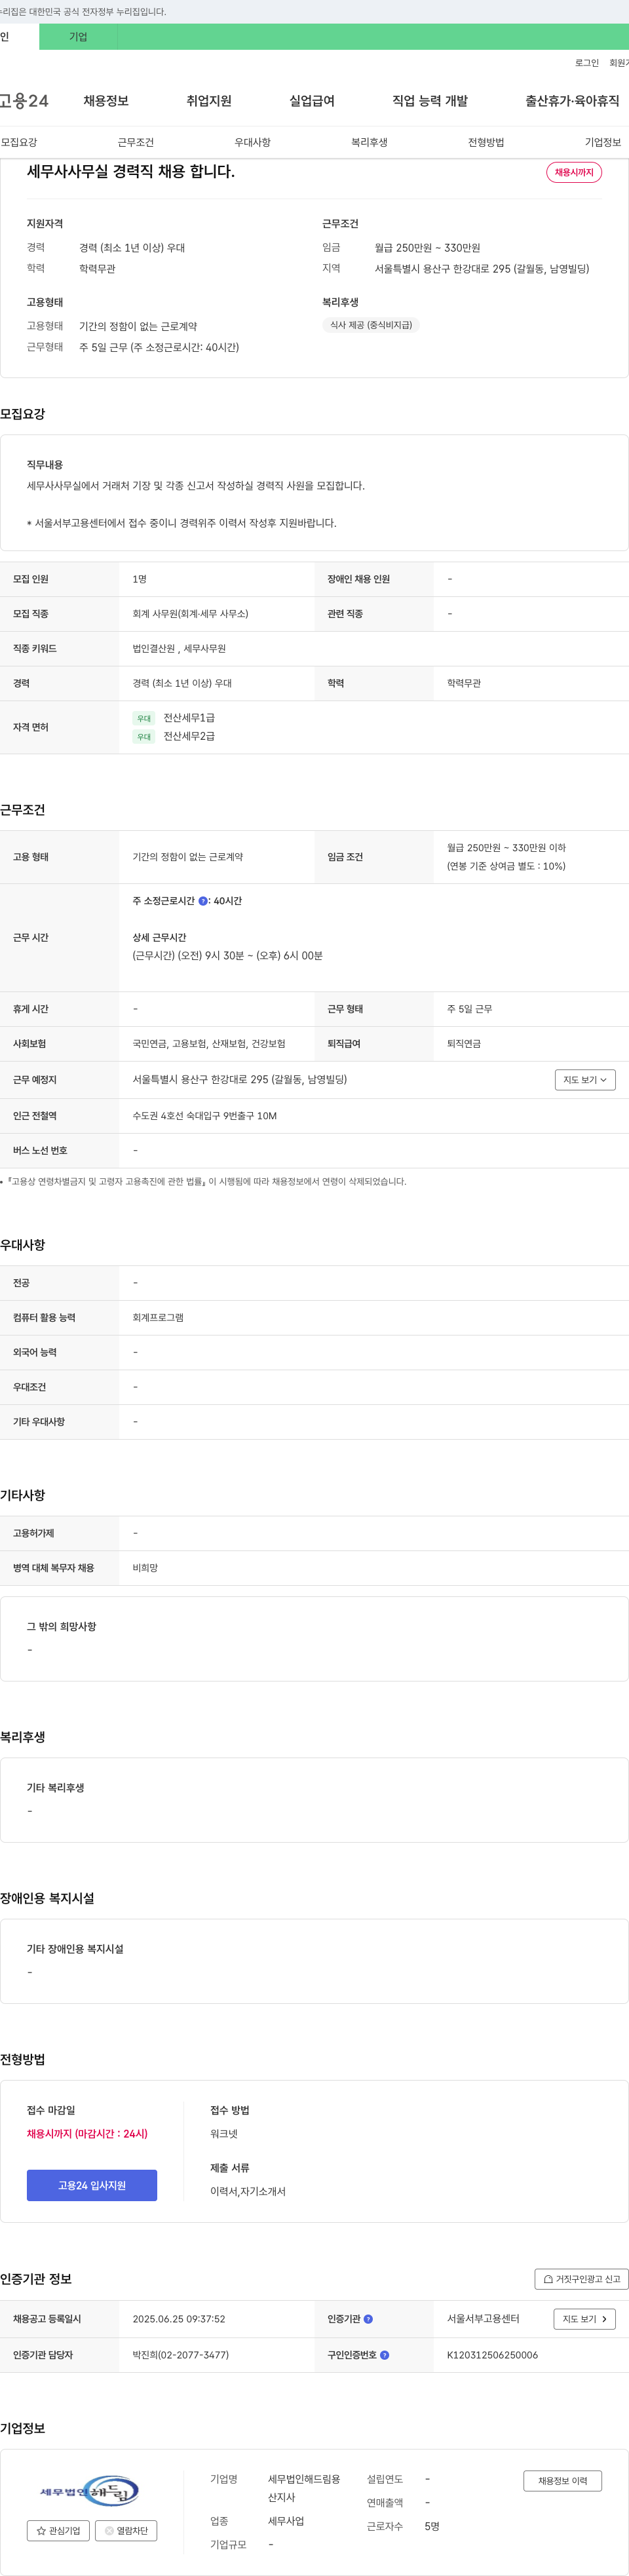Click certification number K120312506250006

pos(492,2355)
